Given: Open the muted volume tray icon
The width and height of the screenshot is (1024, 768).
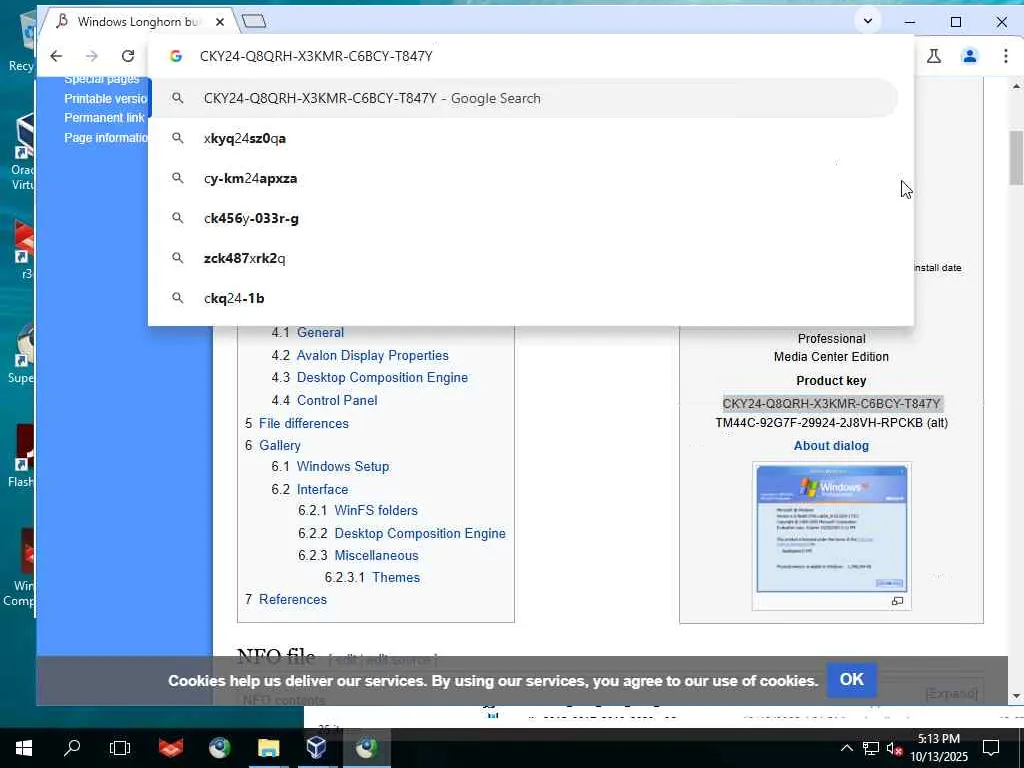Looking at the screenshot, I should [895, 748].
